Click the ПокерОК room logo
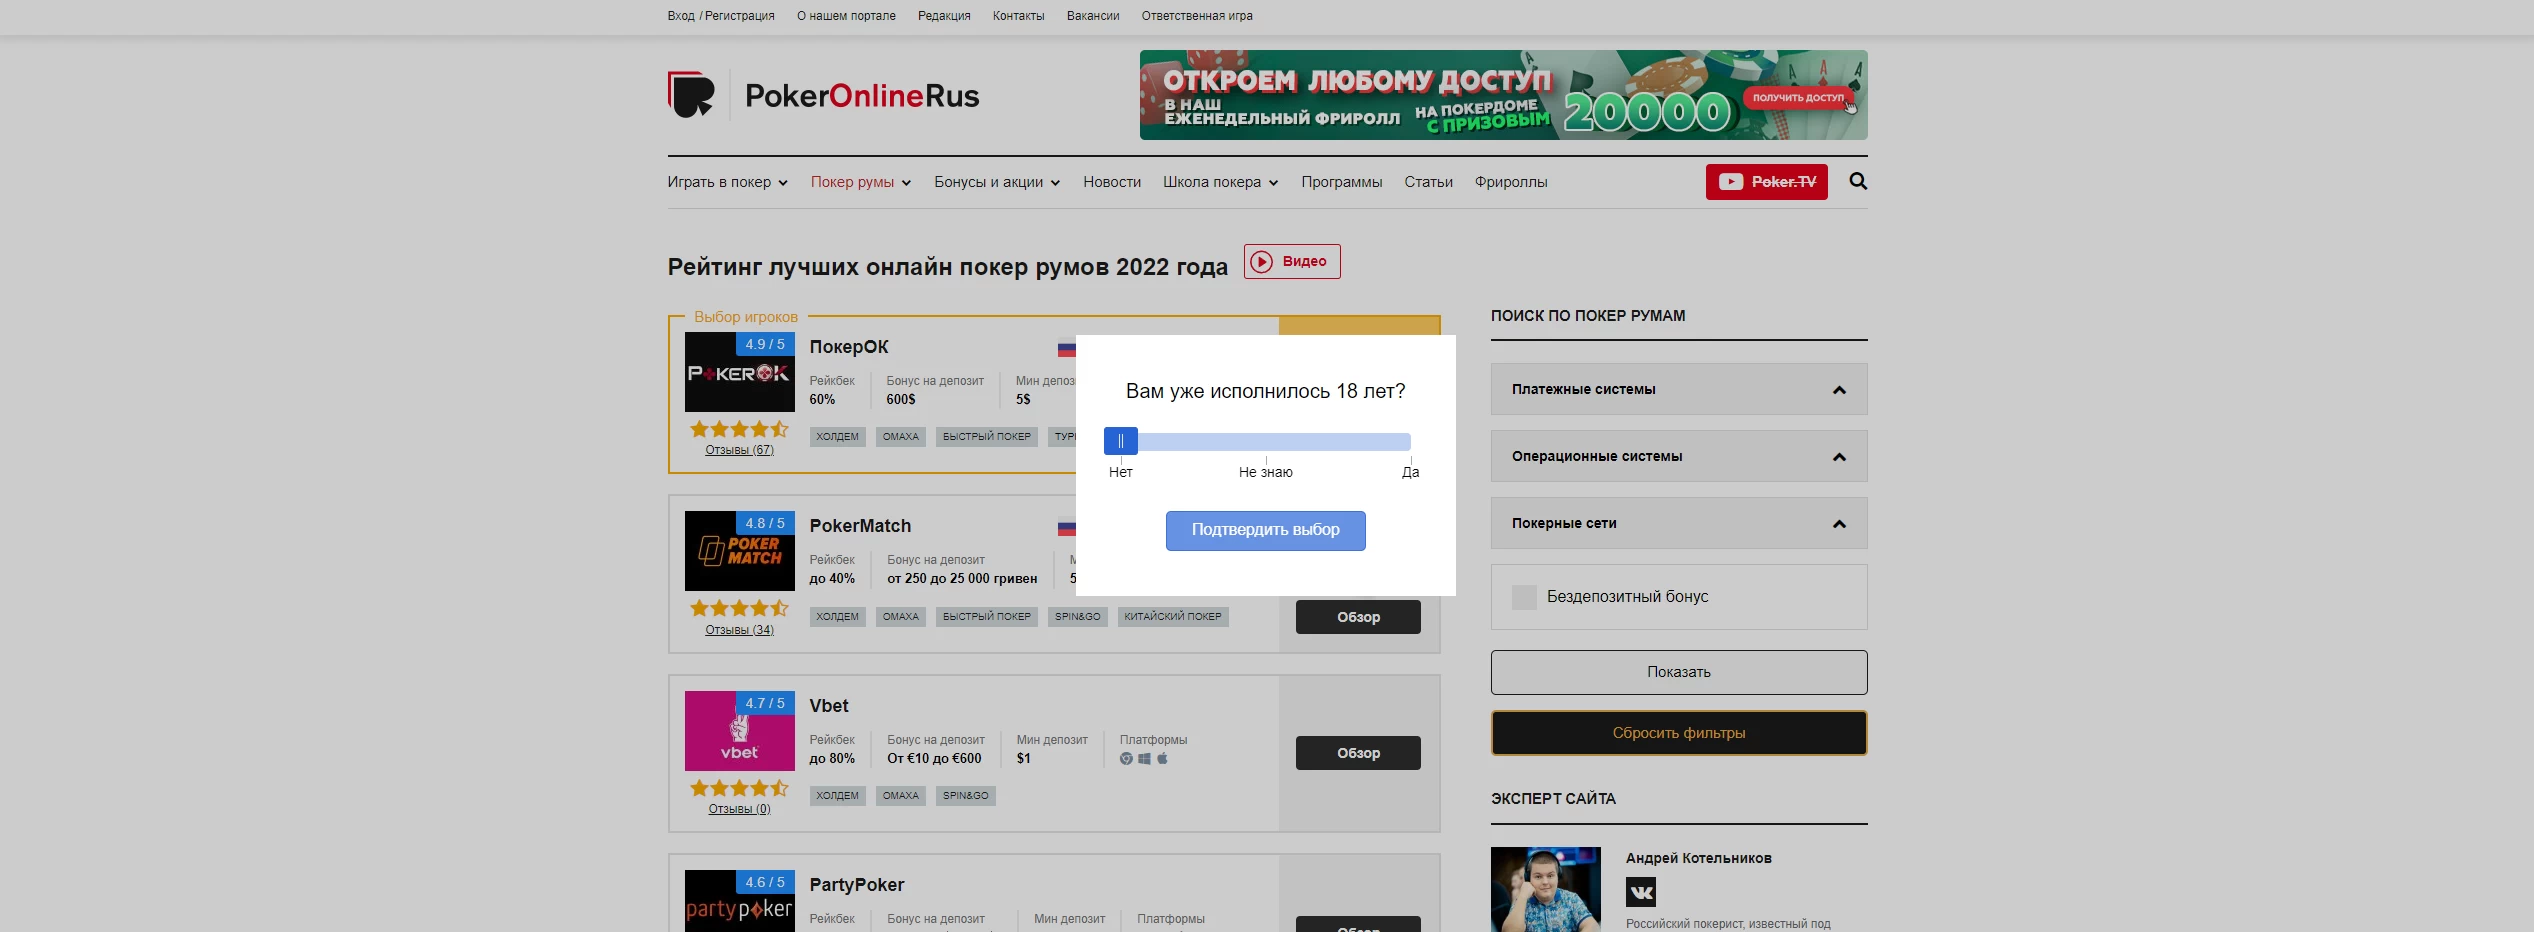 (x=739, y=372)
